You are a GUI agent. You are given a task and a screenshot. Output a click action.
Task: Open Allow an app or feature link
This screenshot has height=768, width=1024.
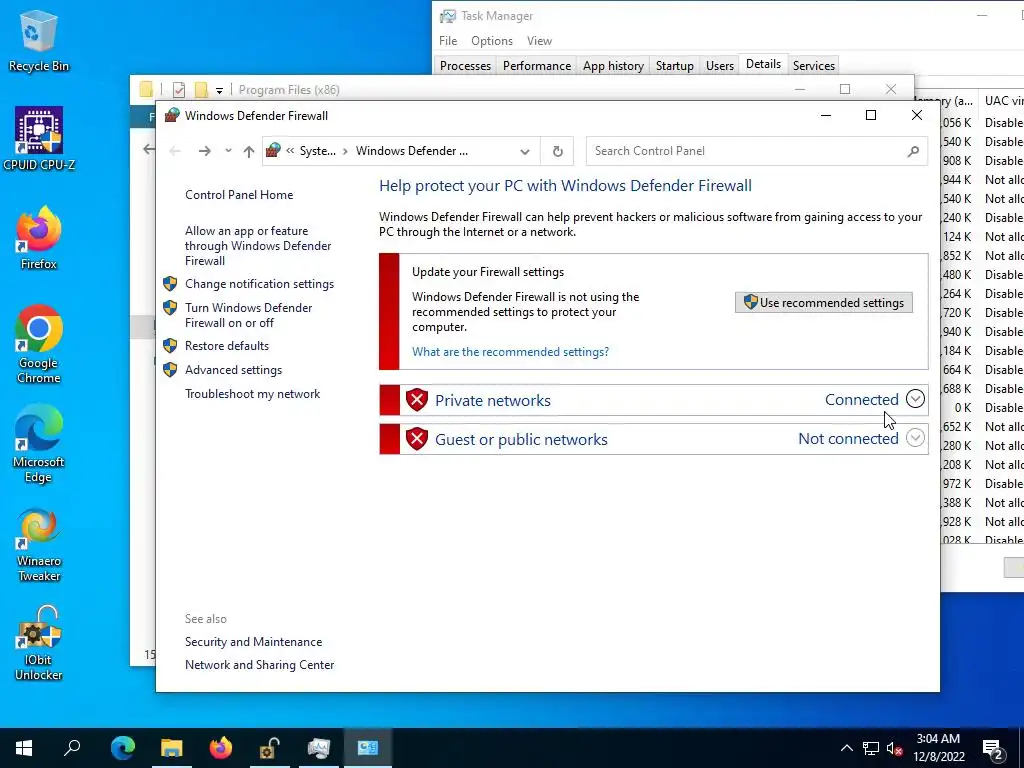point(258,246)
